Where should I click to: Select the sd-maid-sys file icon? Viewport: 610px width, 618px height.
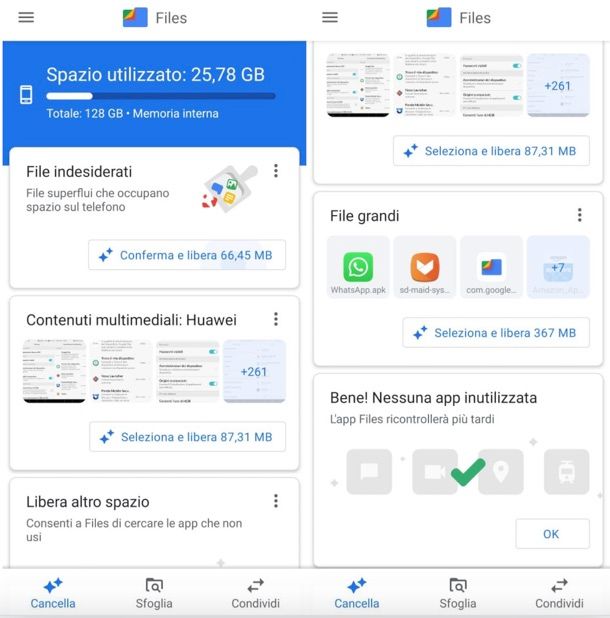tap(425, 267)
